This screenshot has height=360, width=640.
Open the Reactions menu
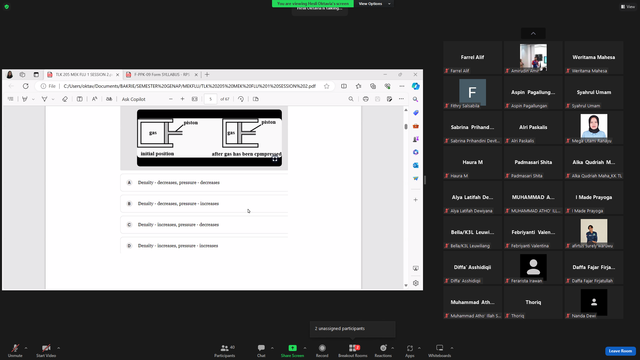[x=383, y=350]
